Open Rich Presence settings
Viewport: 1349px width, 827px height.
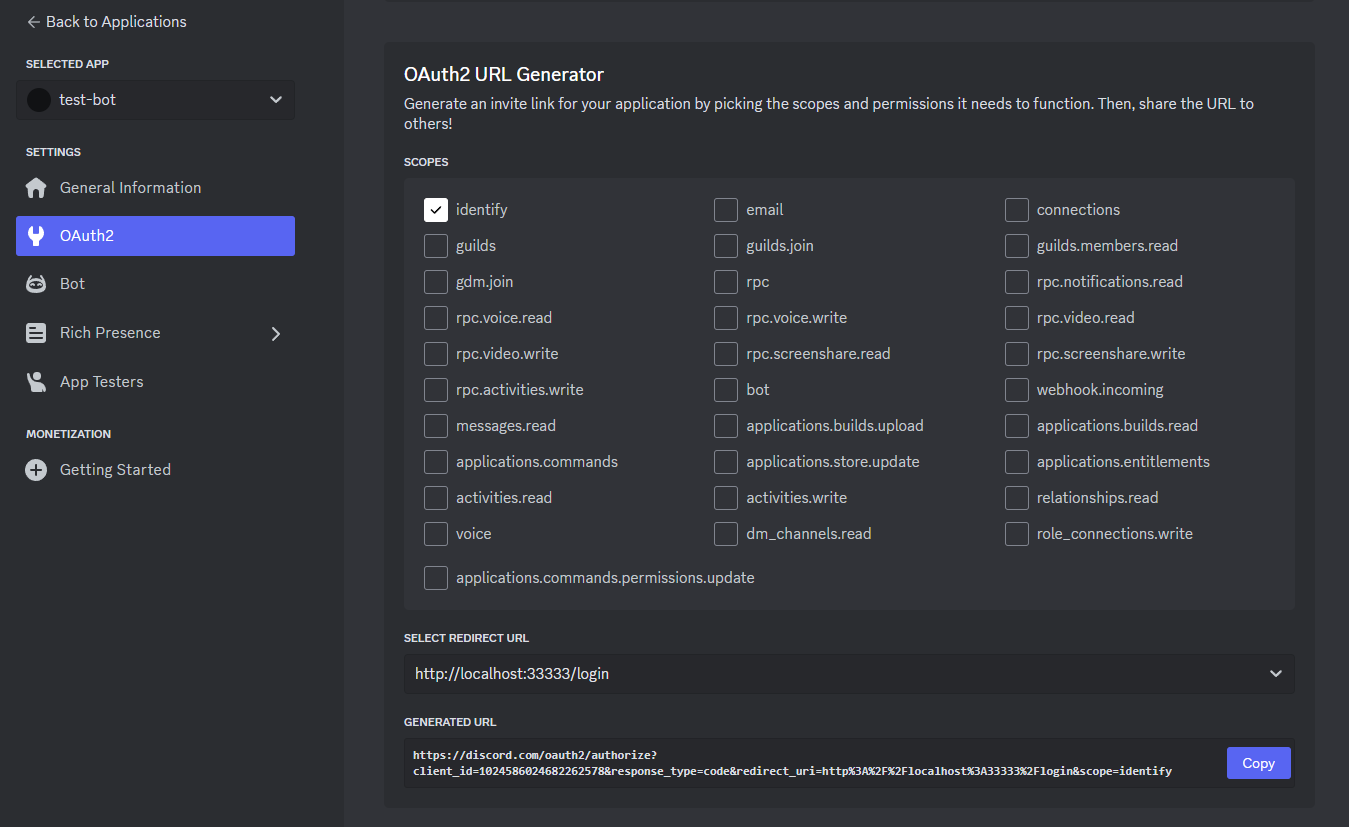point(155,333)
